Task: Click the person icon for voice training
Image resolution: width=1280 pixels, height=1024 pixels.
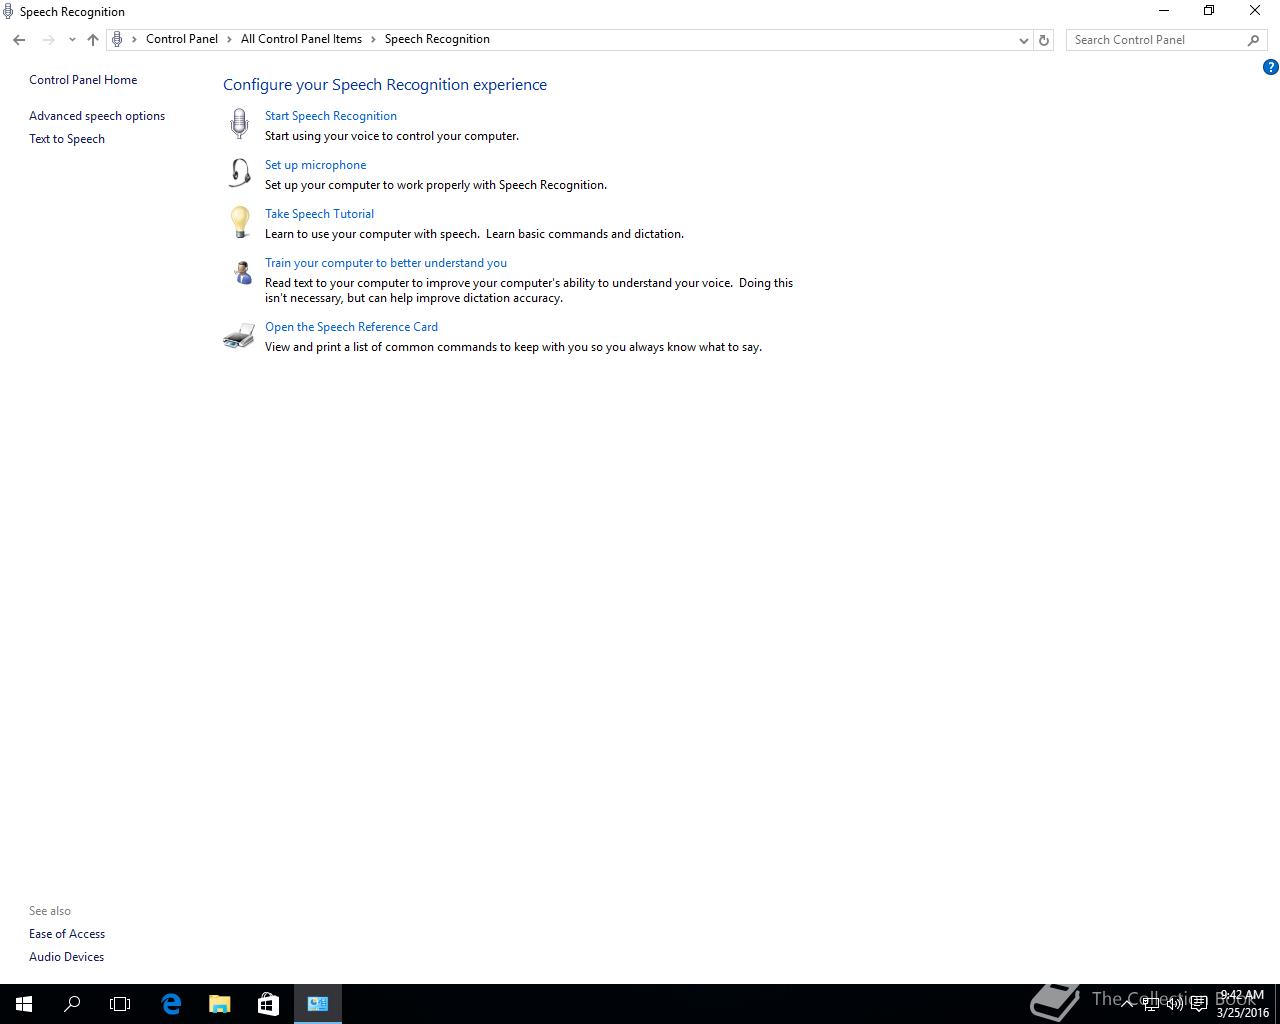Action: [x=242, y=272]
